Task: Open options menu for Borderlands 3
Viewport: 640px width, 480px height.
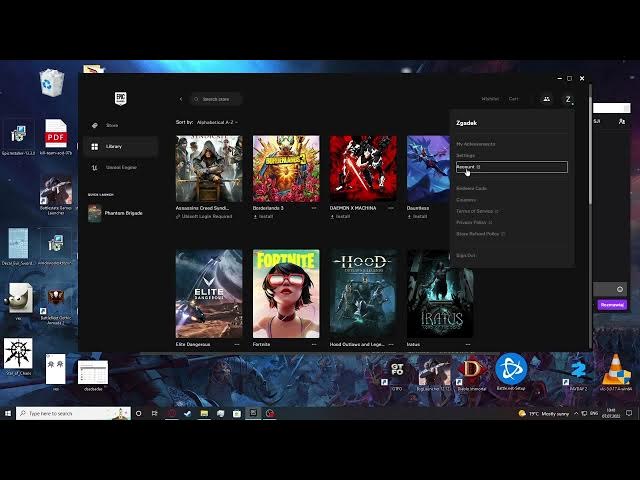Action: [314, 208]
